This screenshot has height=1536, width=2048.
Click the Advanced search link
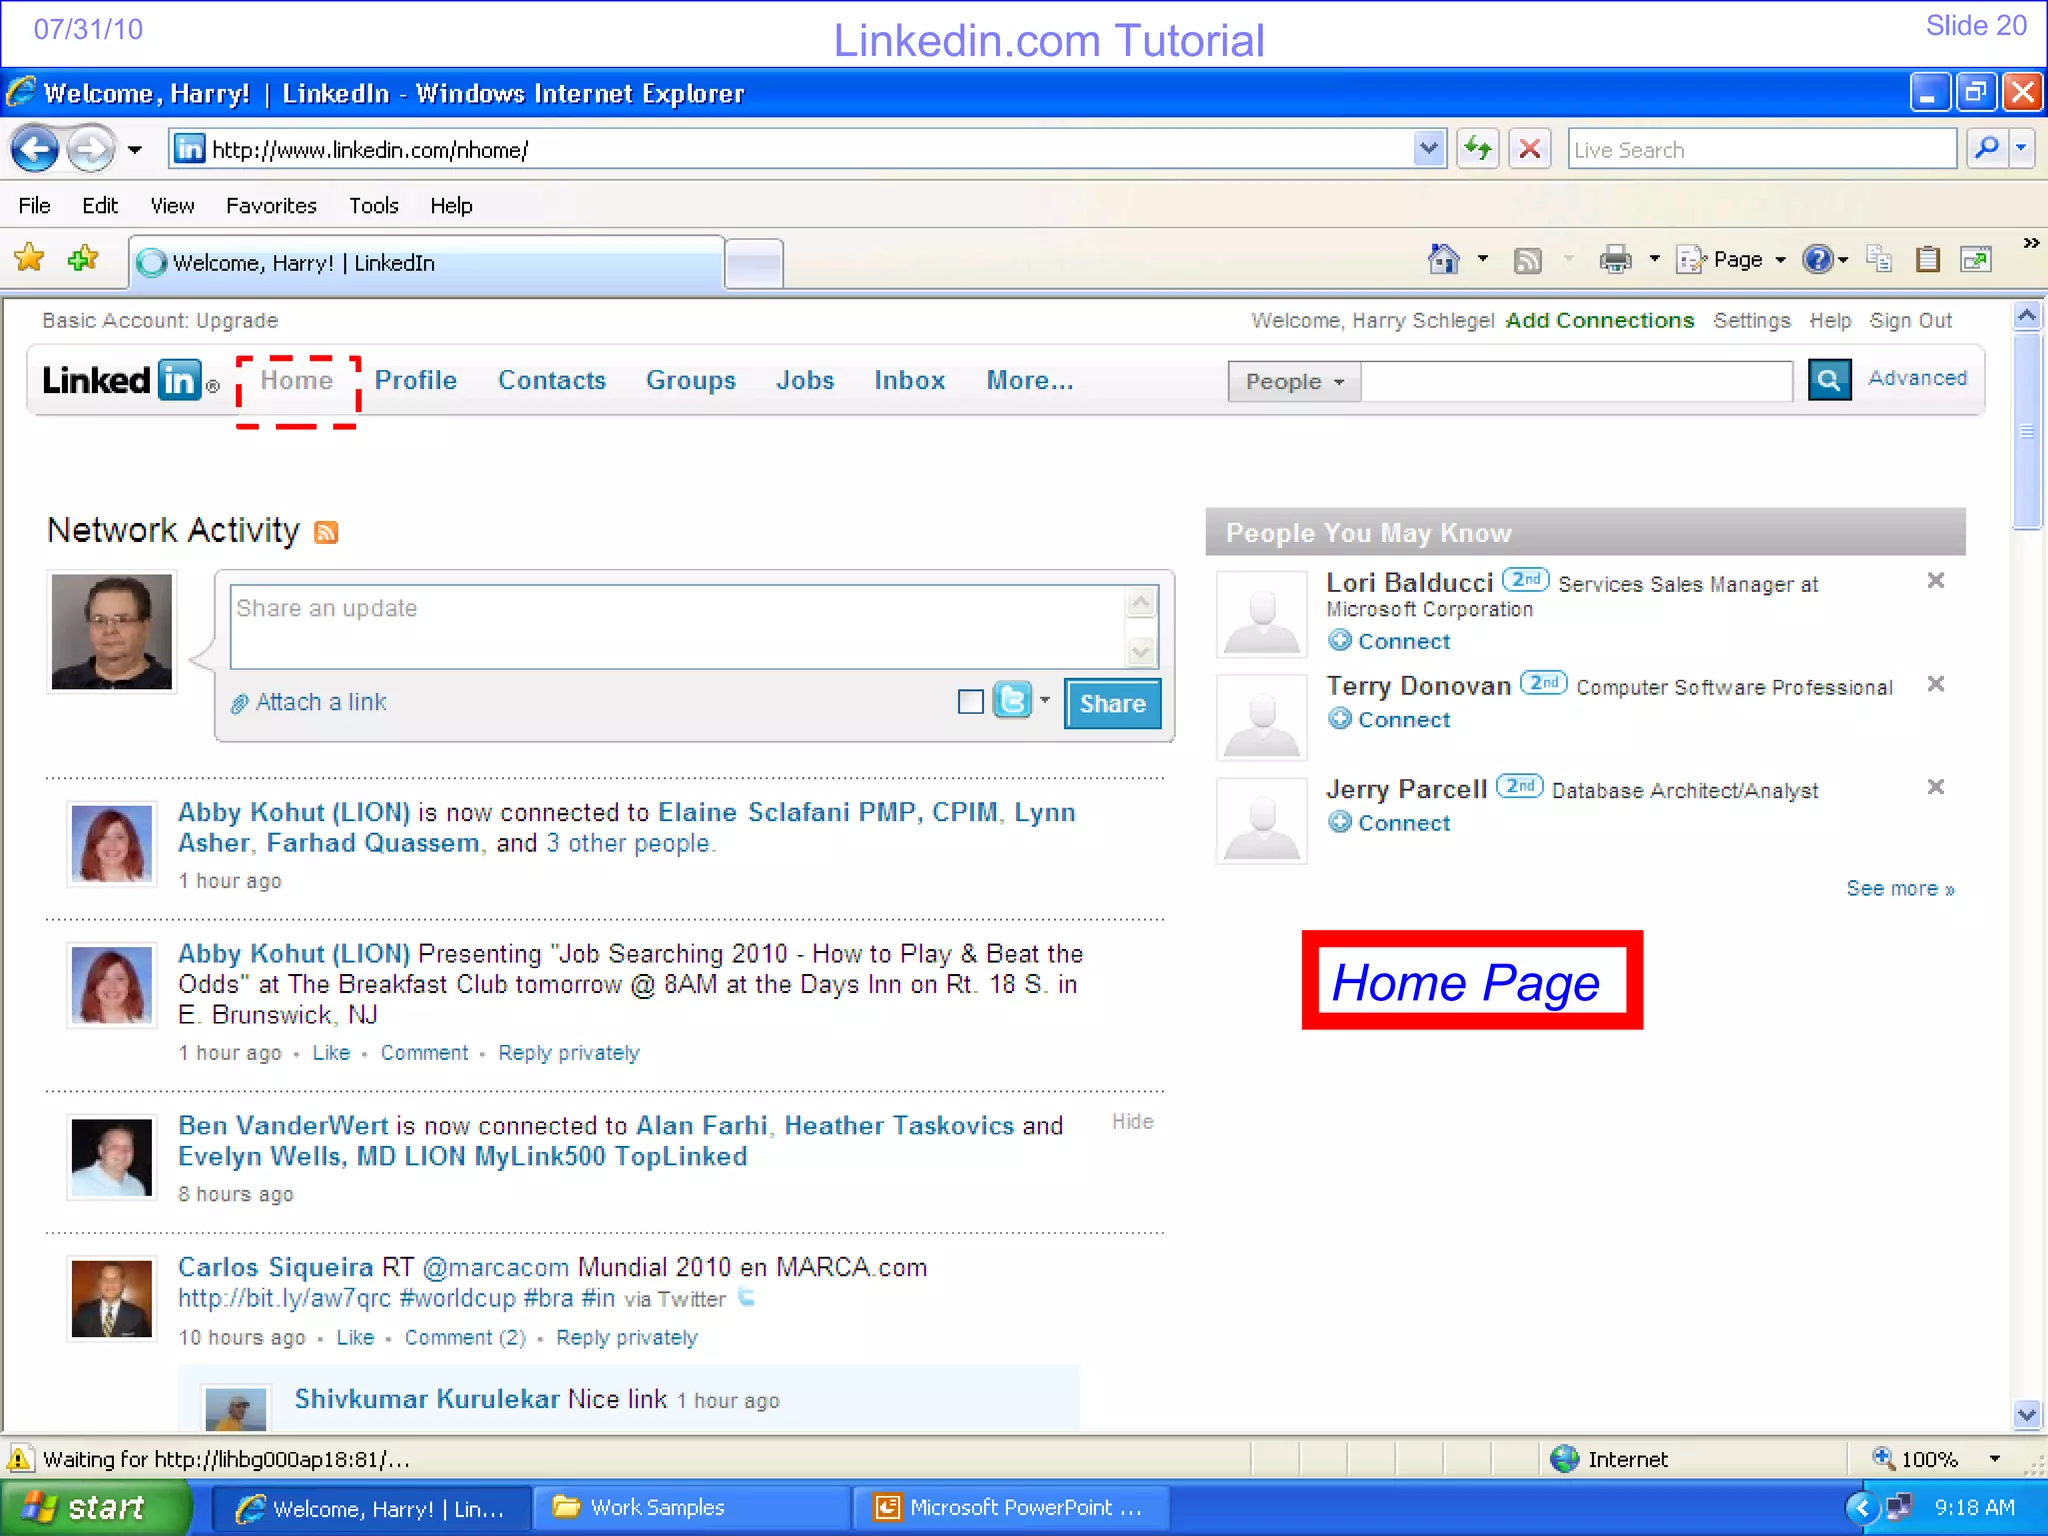click(x=1917, y=378)
